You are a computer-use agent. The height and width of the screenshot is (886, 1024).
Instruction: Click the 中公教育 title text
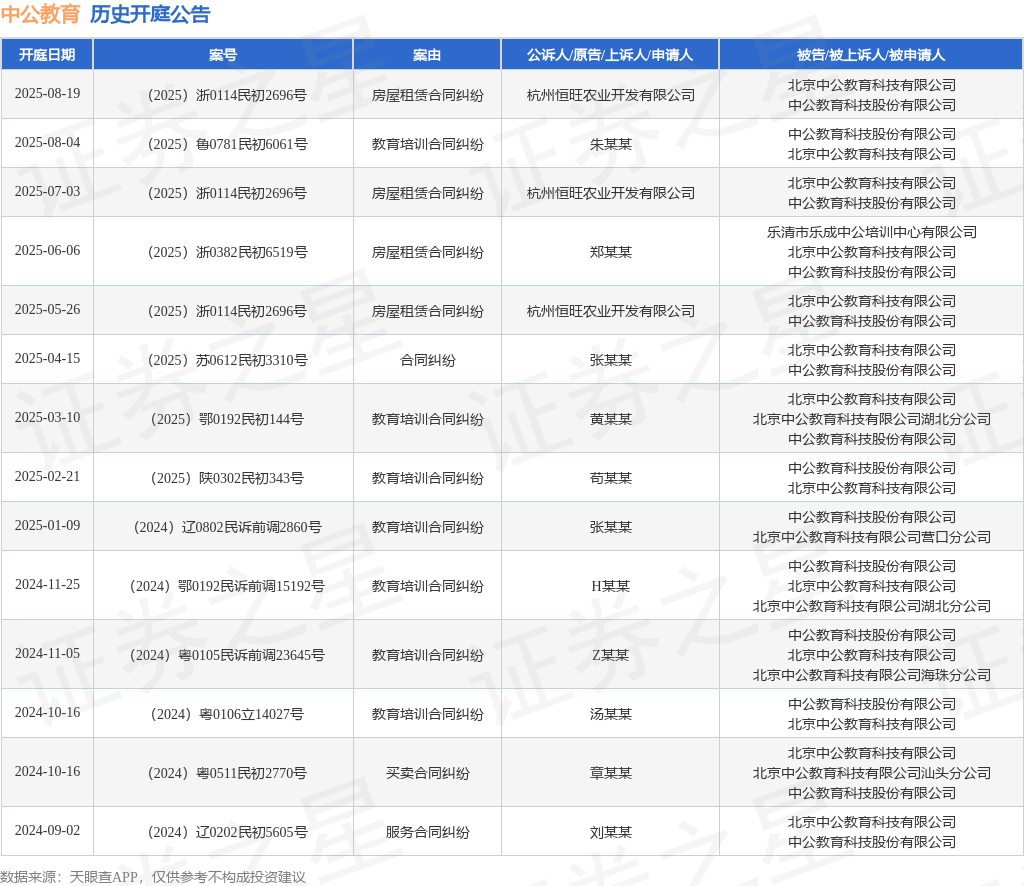40,14
